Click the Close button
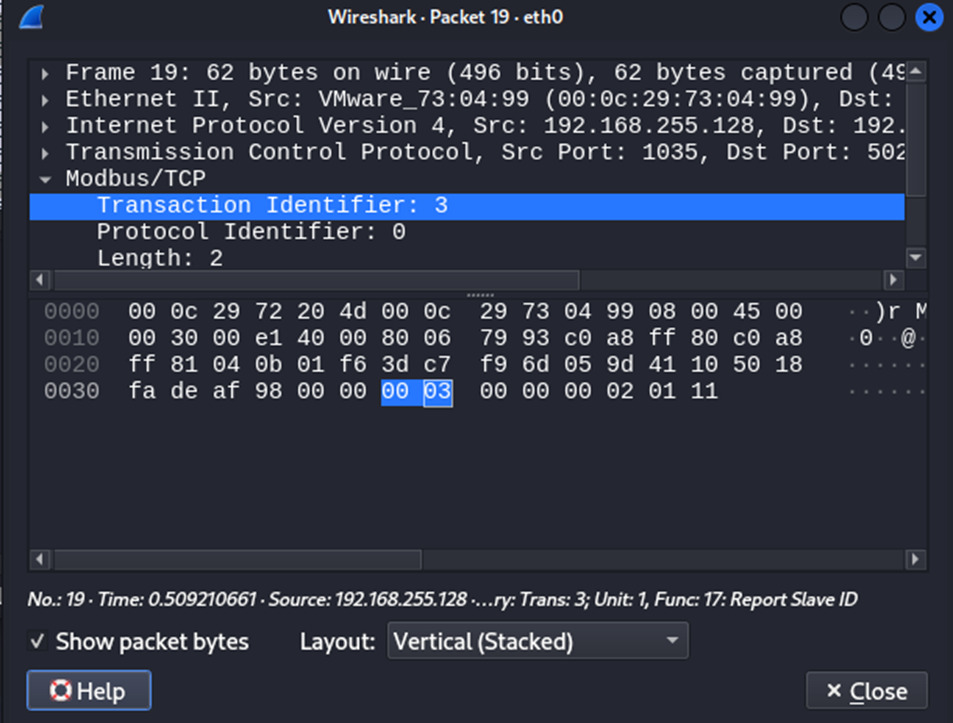 point(868,690)
